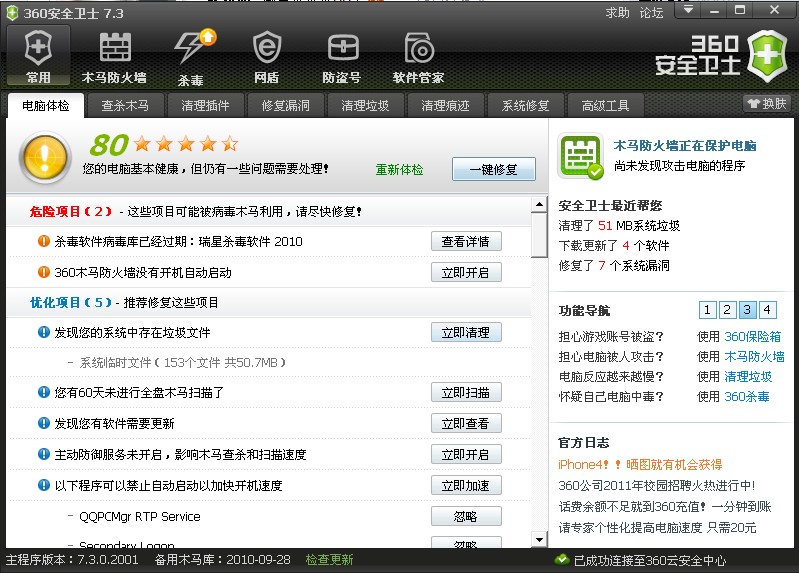
Task: Select page 4 in 功能导航
Action: [x=767, y=309]
